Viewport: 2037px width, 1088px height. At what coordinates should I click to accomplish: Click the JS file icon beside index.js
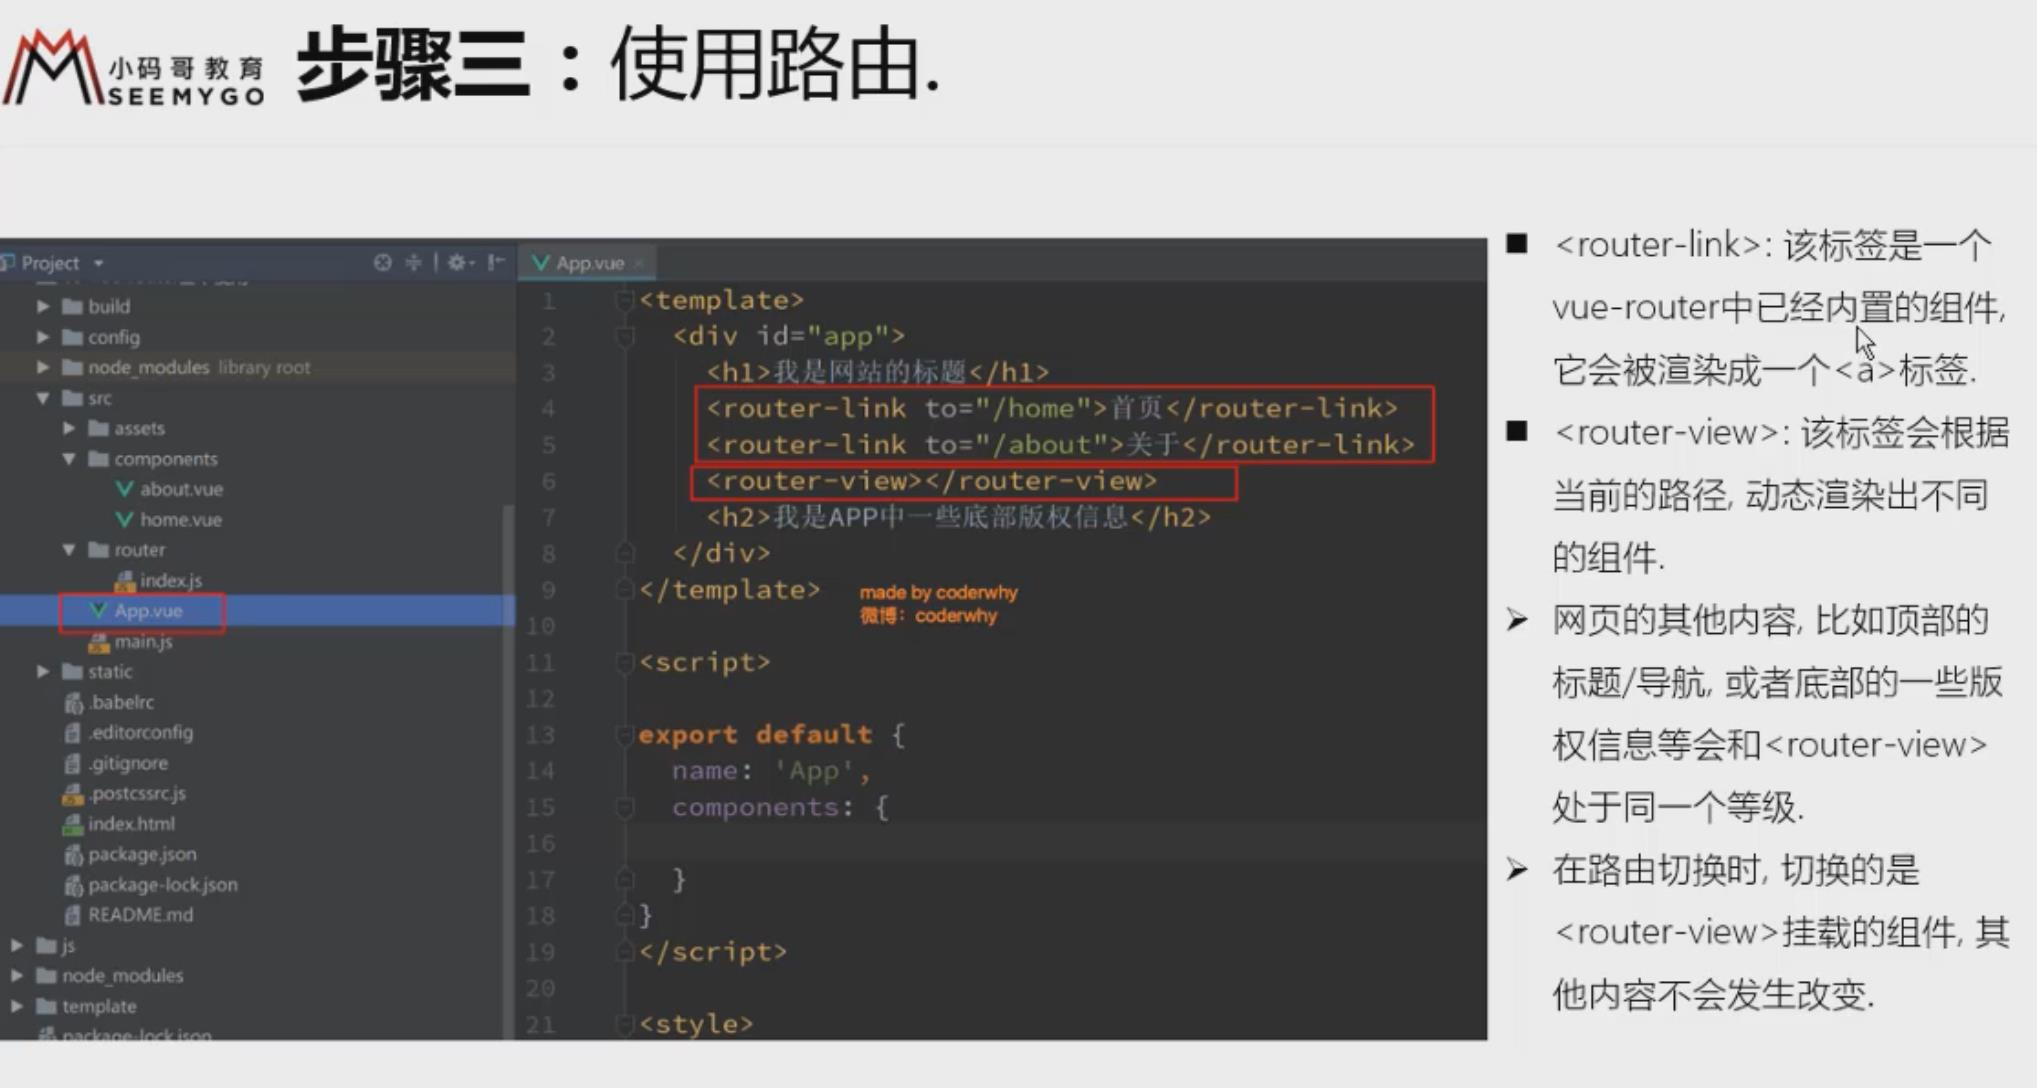(x=124, y=580)
